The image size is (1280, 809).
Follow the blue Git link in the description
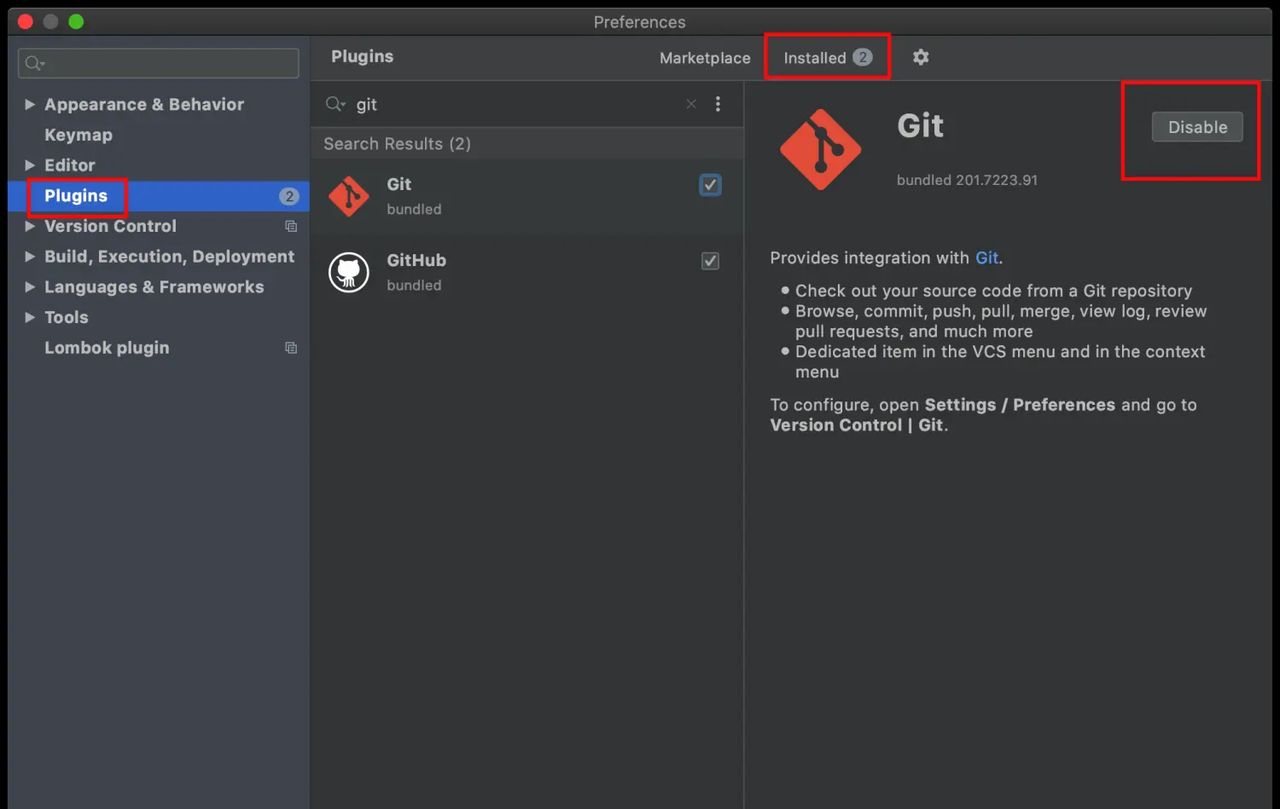click(986, 258)
